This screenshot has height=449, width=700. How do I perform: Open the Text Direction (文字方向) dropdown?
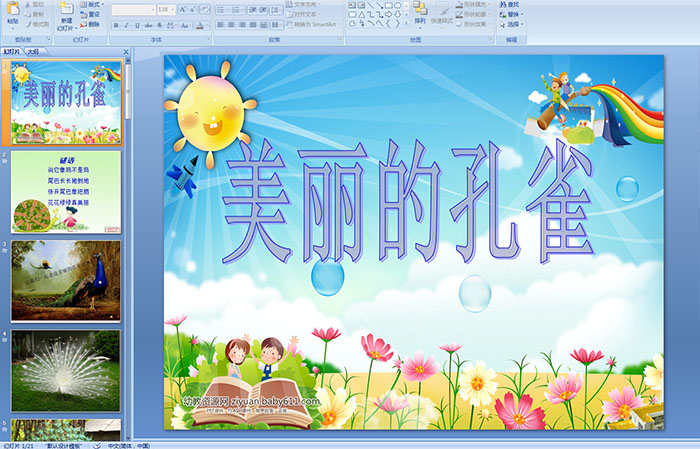click(303, 4)
